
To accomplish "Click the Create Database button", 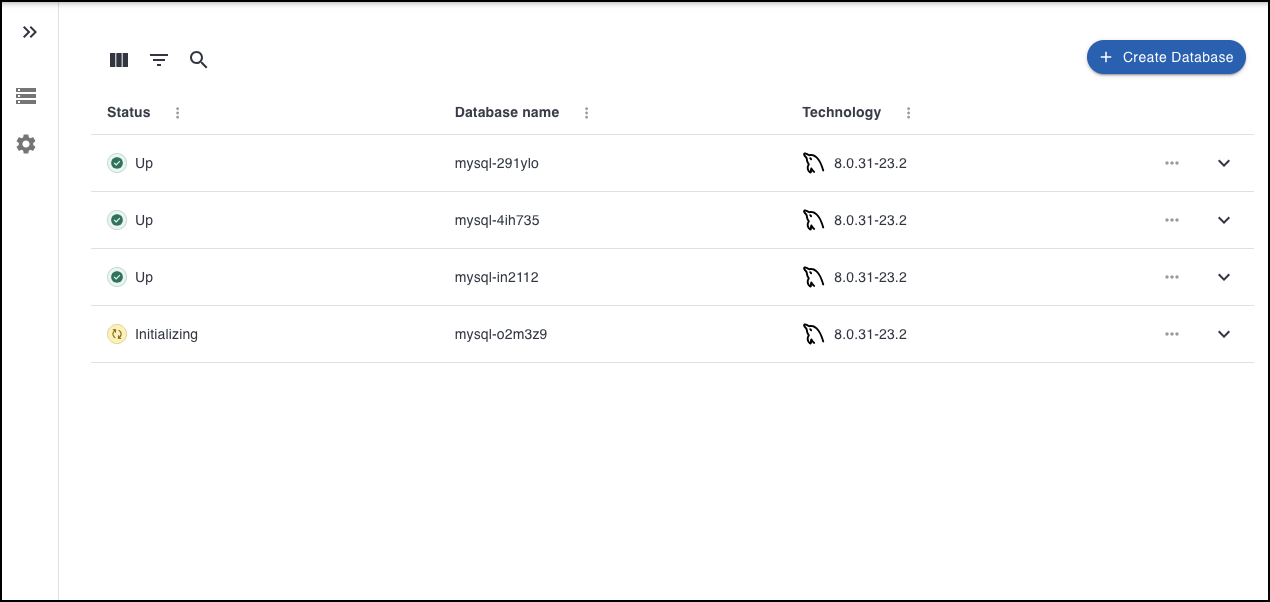I will pyautogui.click(x=1166, y=57).
